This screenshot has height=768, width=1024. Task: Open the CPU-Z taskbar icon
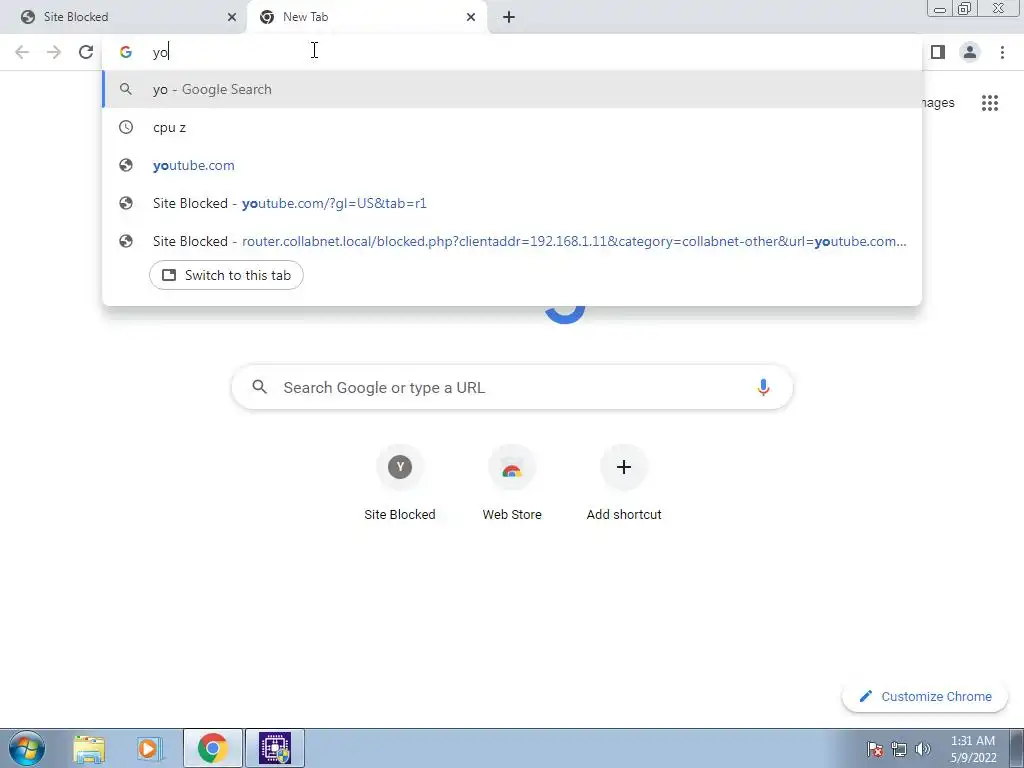tap(275, 748)
